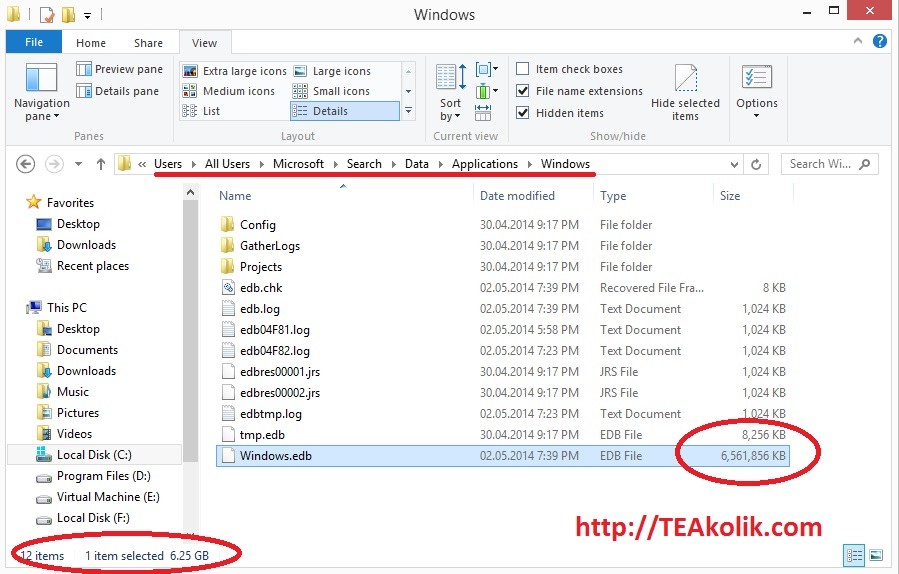Click Hide selected items button
The image size is (899, 574).
point(685,92)
